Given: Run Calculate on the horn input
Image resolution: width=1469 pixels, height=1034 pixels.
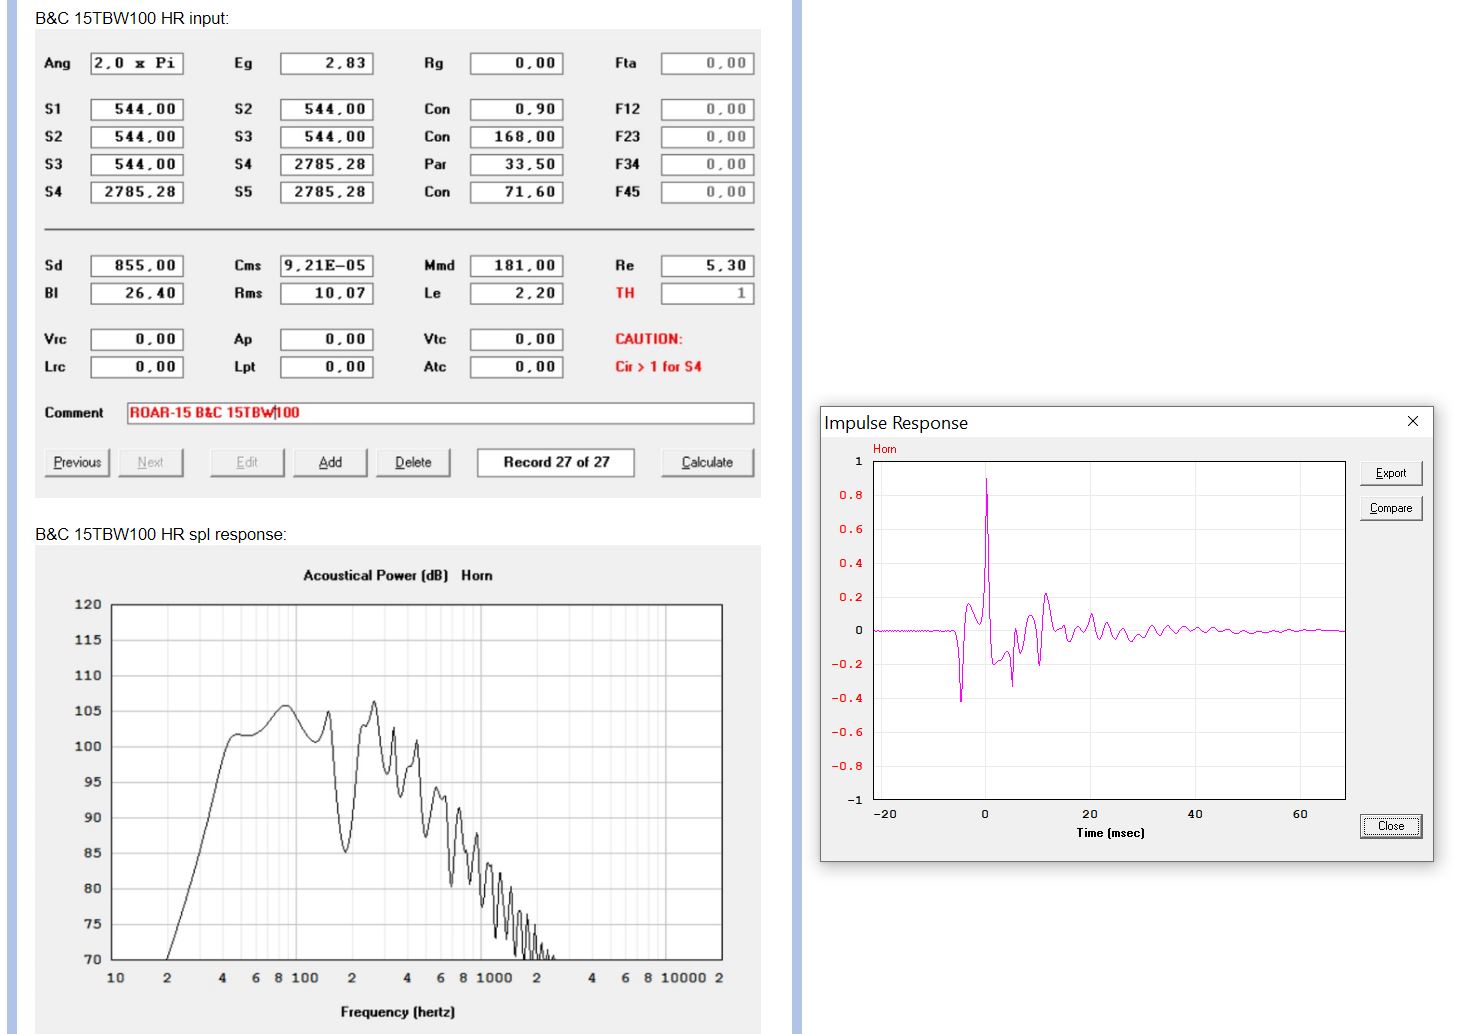Looking at the screenshot, I should click(x=707, y=463).
